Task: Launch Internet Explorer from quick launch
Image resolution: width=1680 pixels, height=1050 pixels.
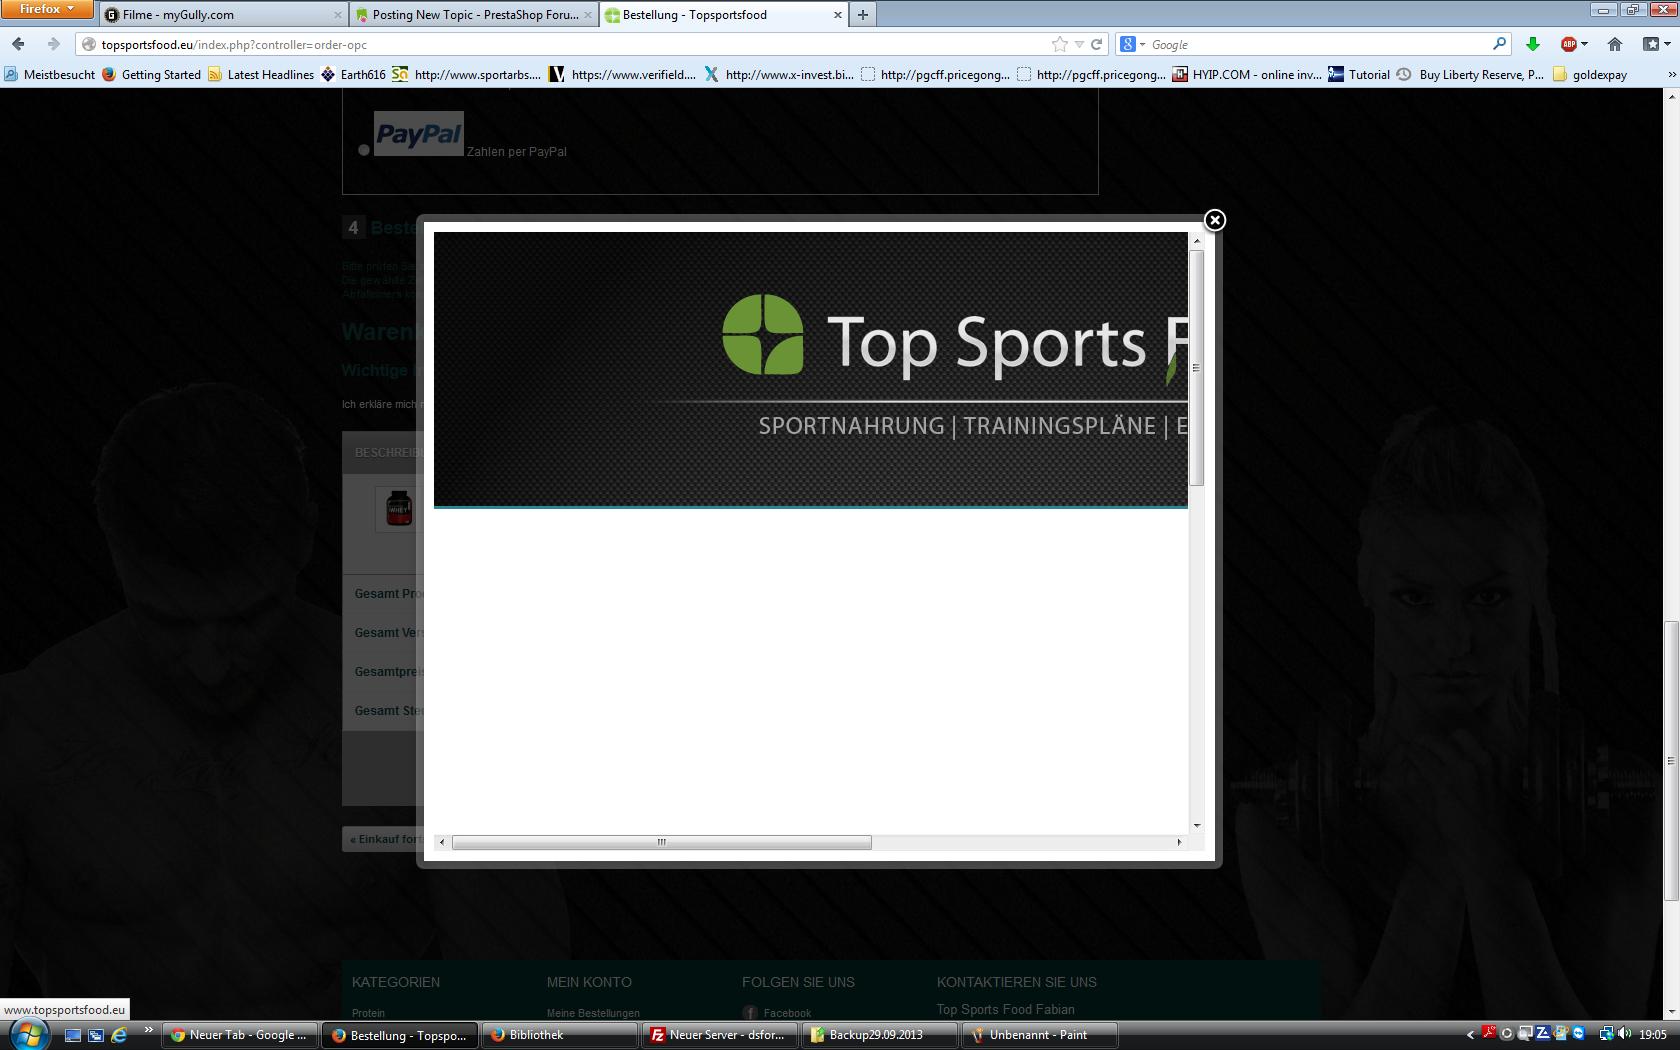Action: coord(118,1035)
